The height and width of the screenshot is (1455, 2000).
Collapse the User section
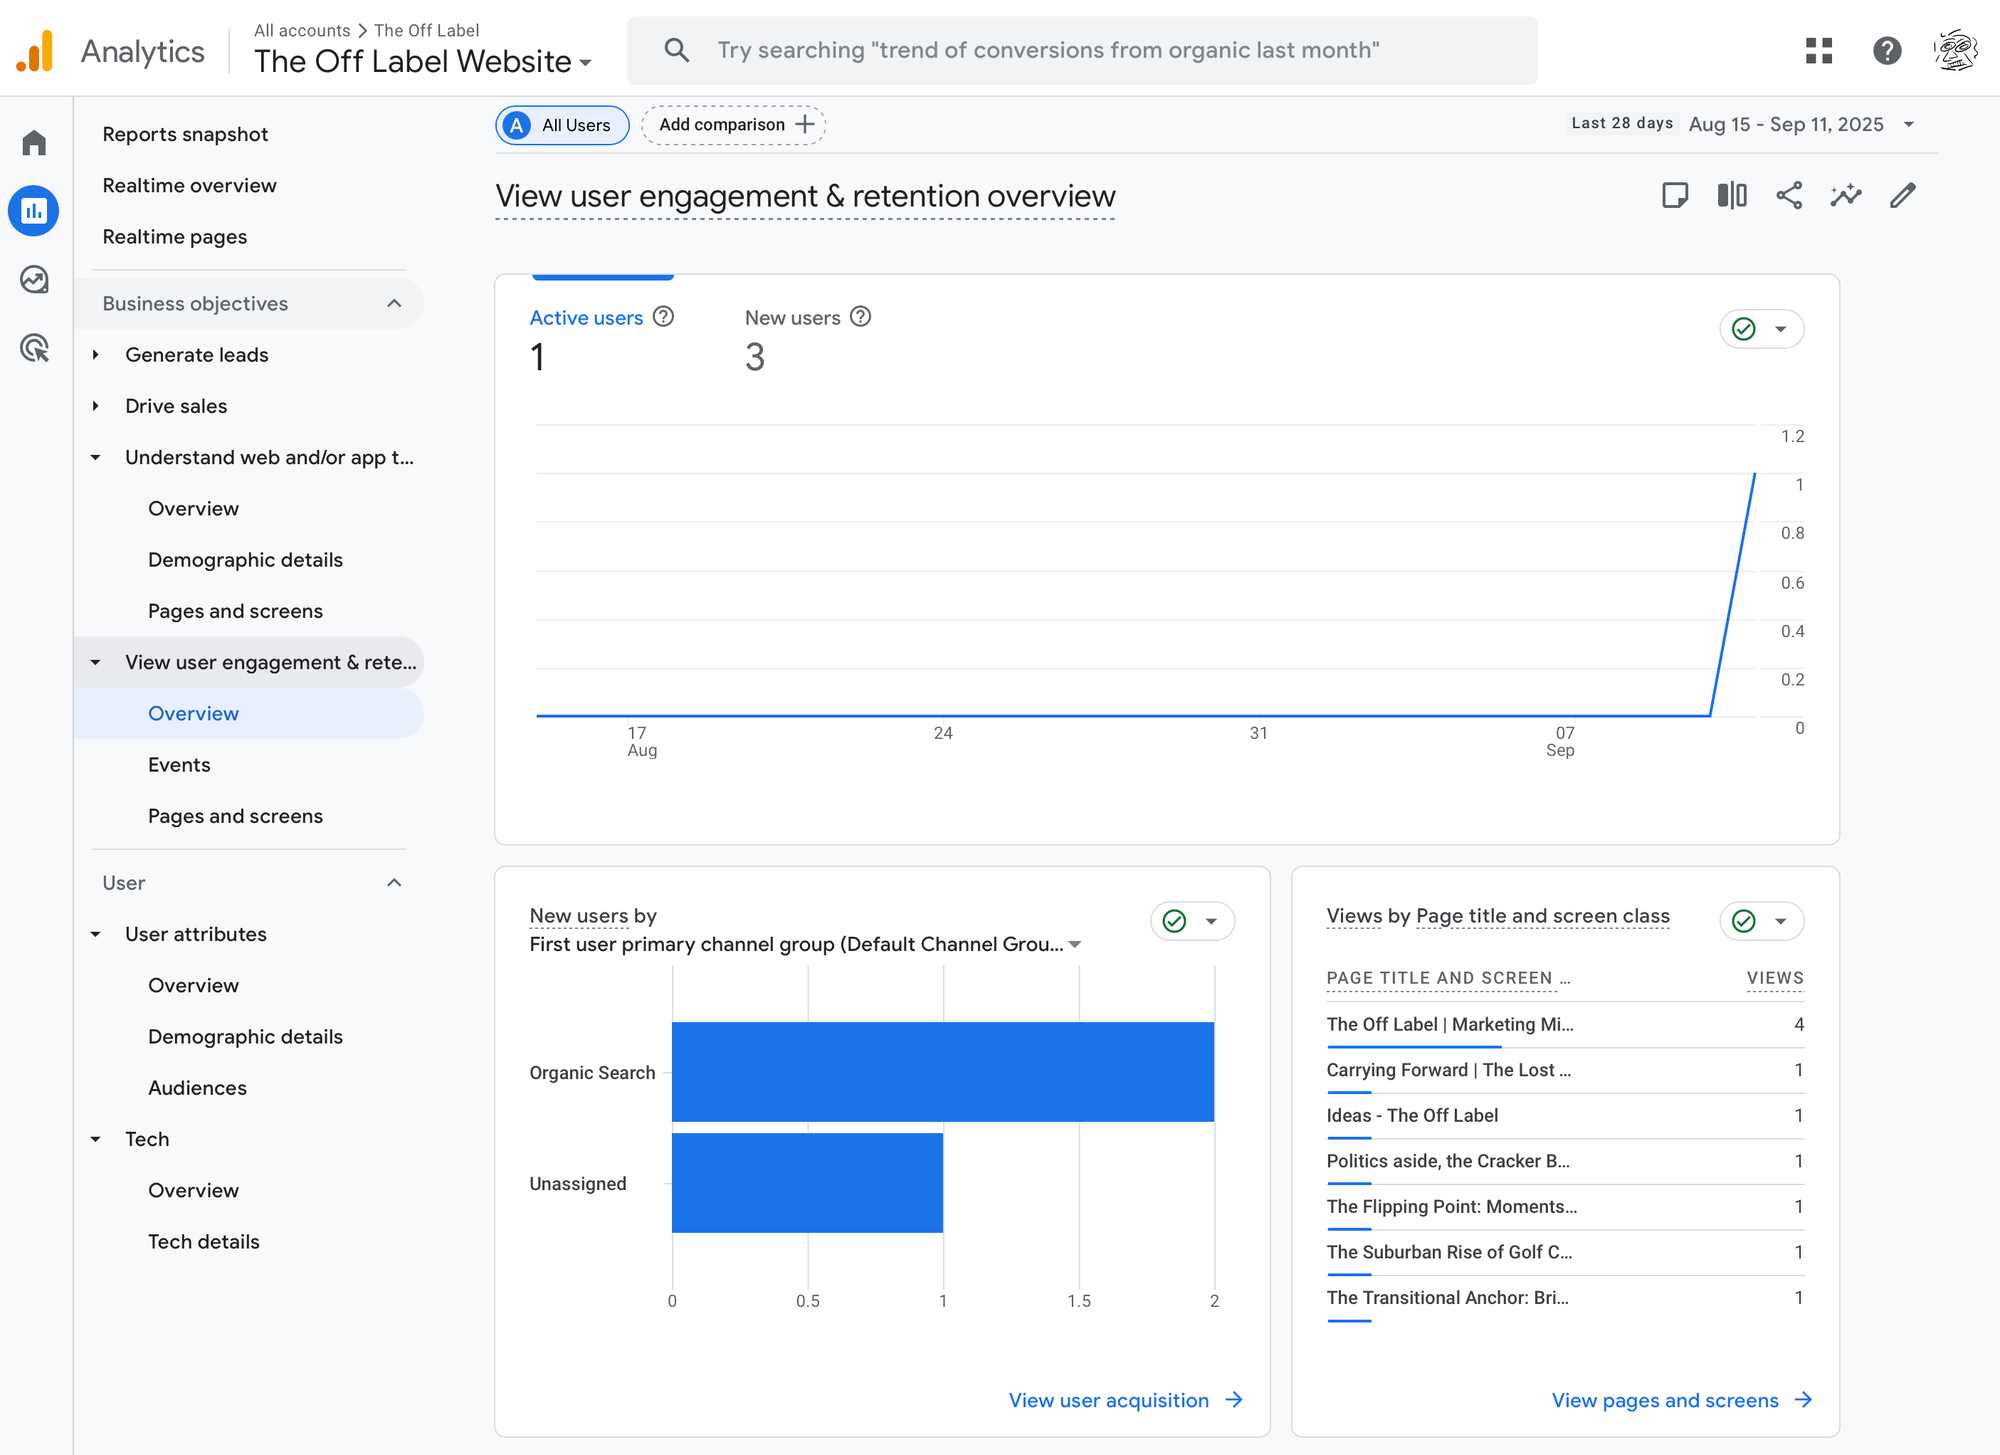394,882
